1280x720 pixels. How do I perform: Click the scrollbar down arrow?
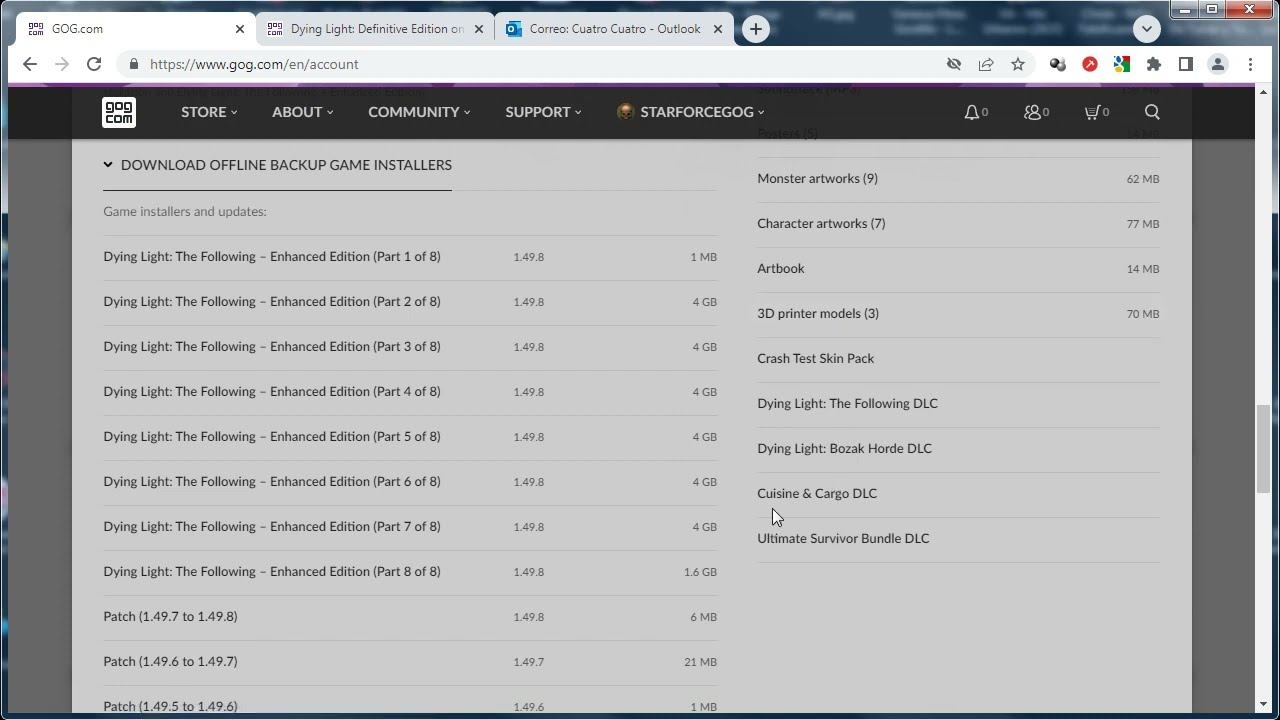(1264, 705)
